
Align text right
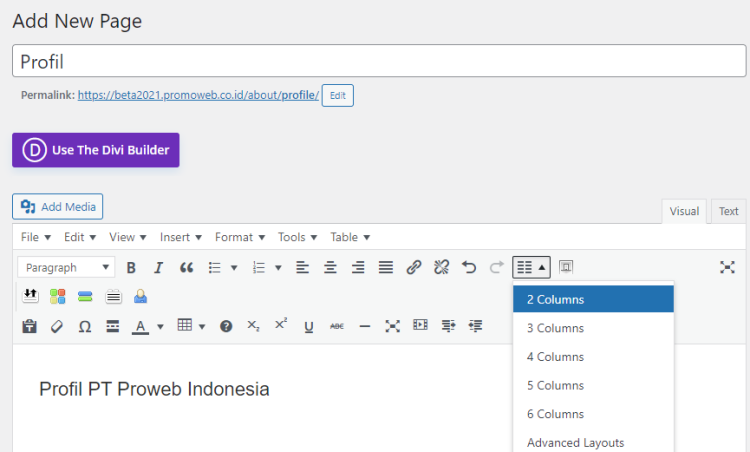[358, 267]
